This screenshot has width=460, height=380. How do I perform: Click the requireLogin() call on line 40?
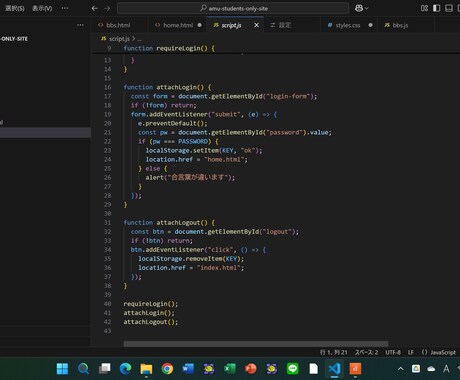click(151, 304)
